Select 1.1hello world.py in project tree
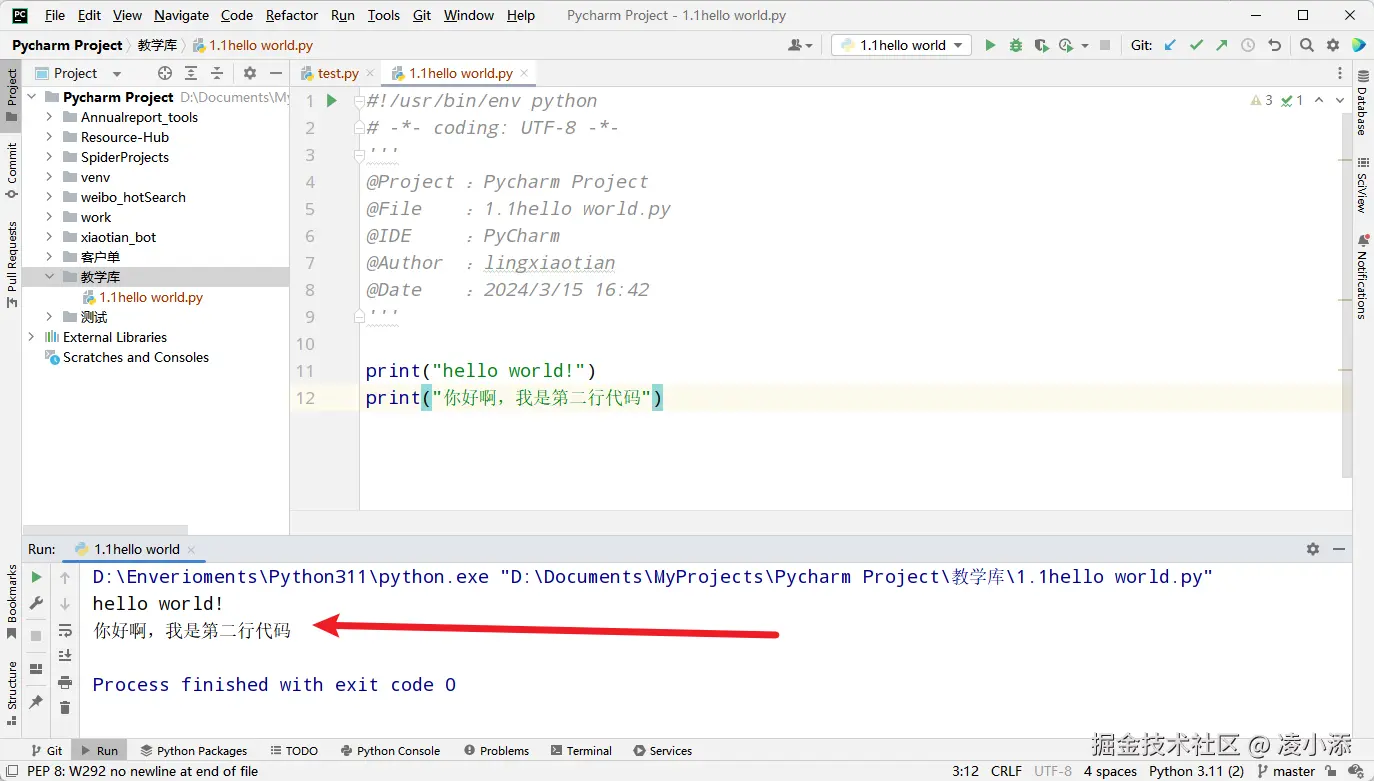 (x=151, y=297)
